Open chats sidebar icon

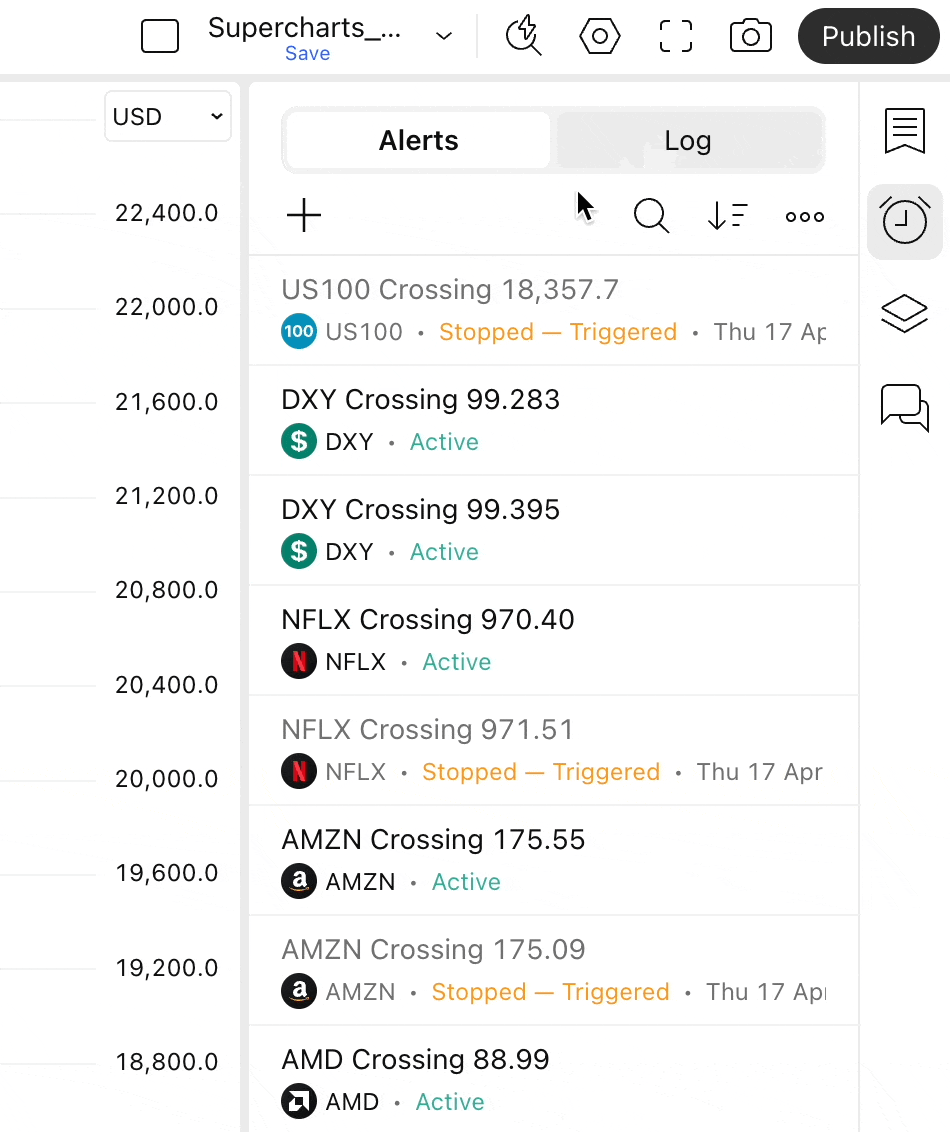[905, 408]
